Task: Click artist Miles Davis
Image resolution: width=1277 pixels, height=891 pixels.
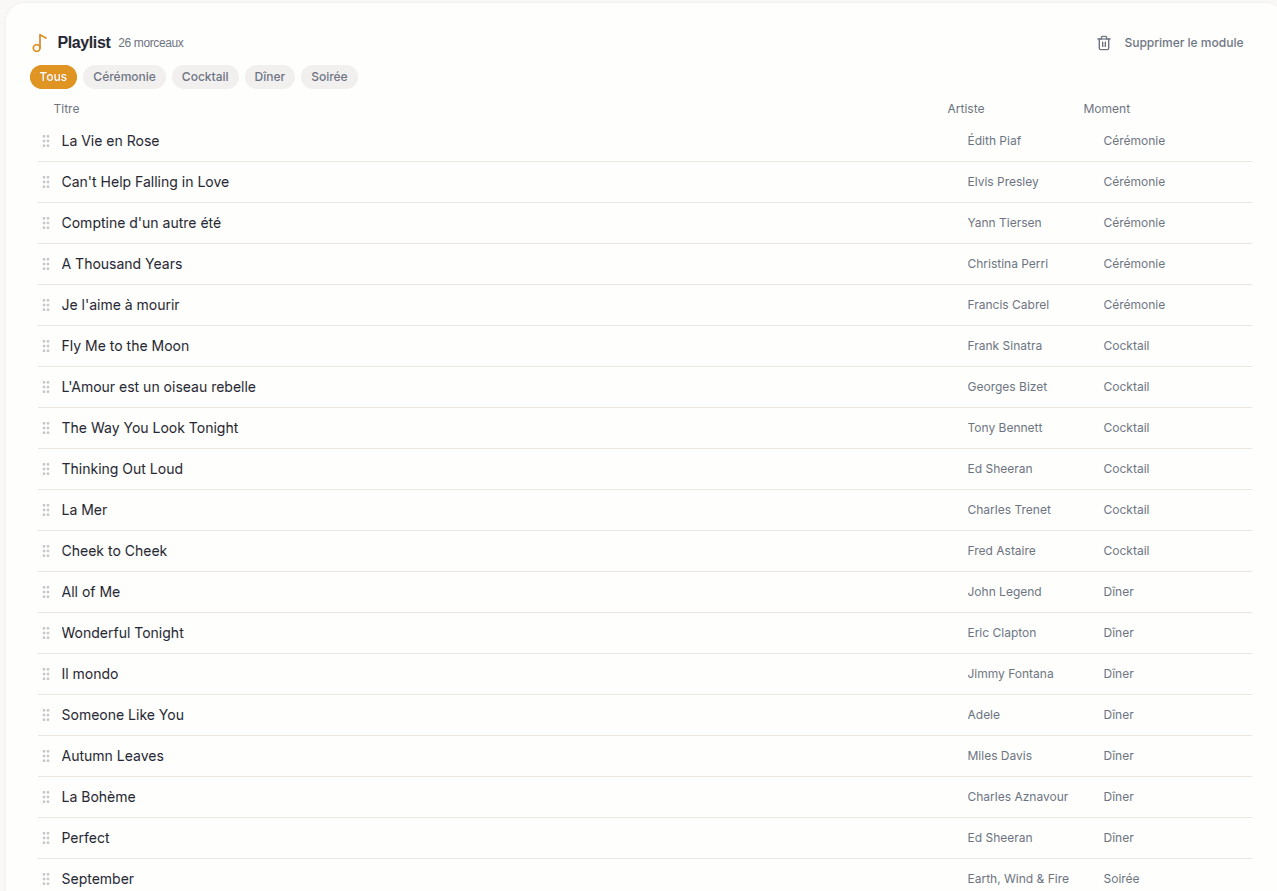Action: (x=1000, y=756)
